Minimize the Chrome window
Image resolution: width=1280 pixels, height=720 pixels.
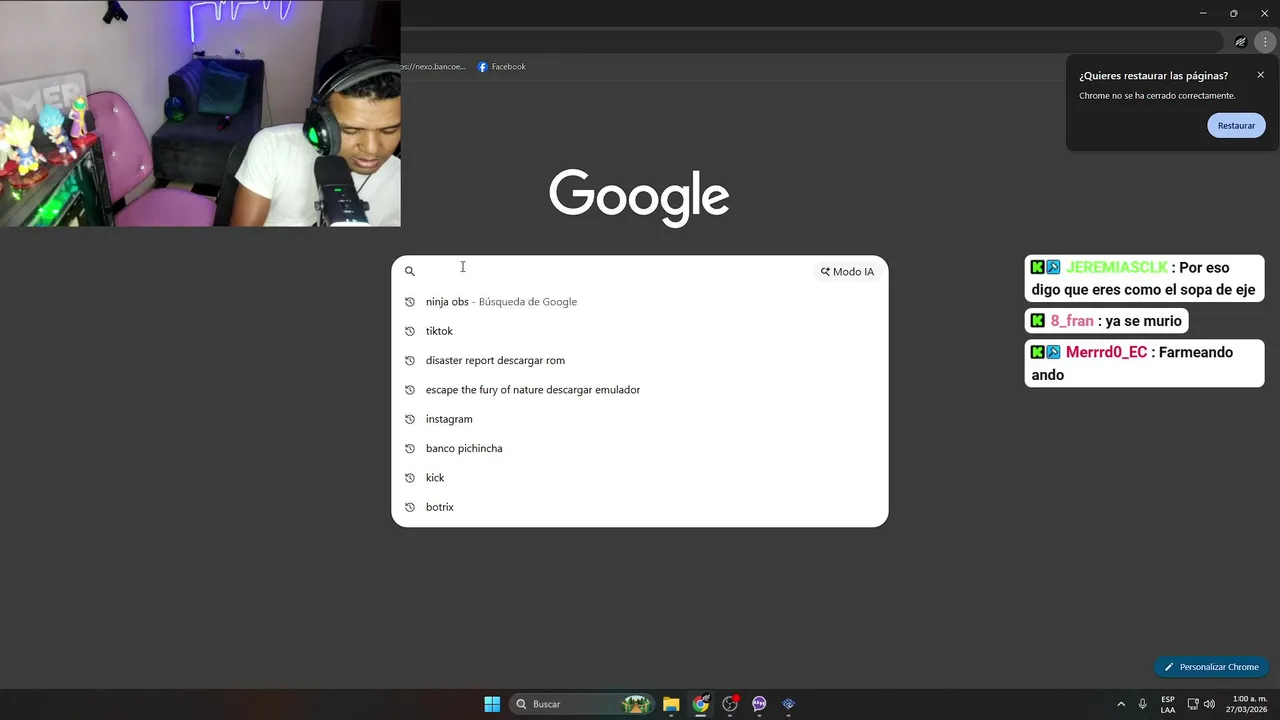1202,13
